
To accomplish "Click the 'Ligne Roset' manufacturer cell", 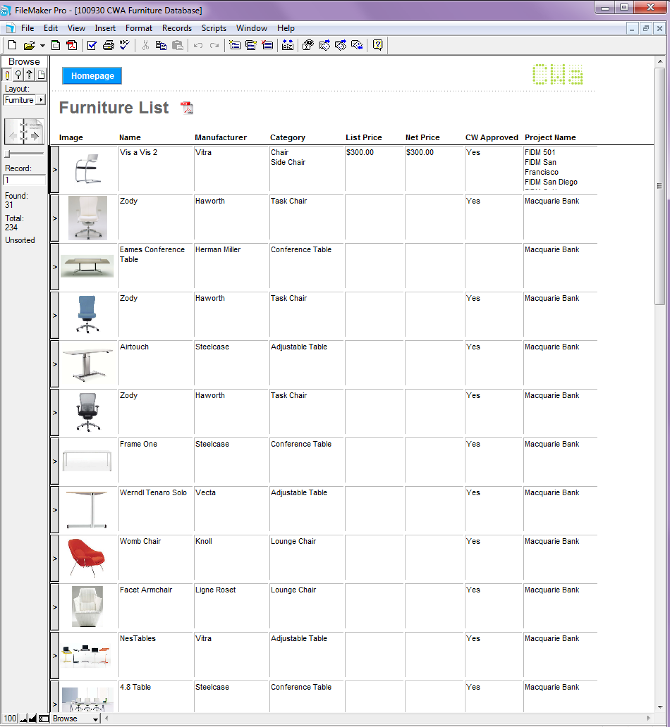I will tap(231, 607).
